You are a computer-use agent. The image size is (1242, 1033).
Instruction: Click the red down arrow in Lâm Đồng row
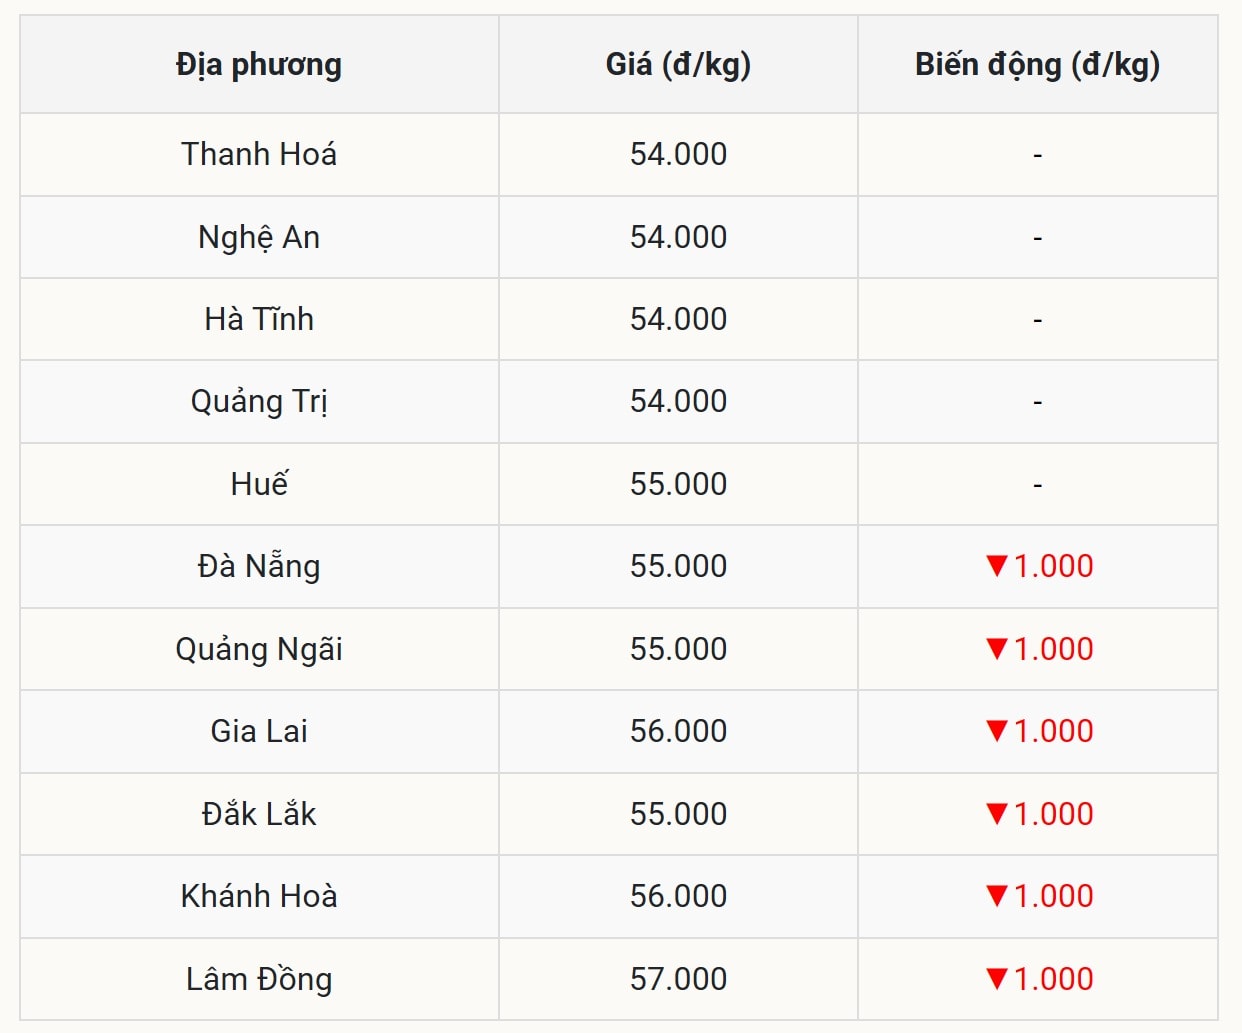click(x=996, y=979)
